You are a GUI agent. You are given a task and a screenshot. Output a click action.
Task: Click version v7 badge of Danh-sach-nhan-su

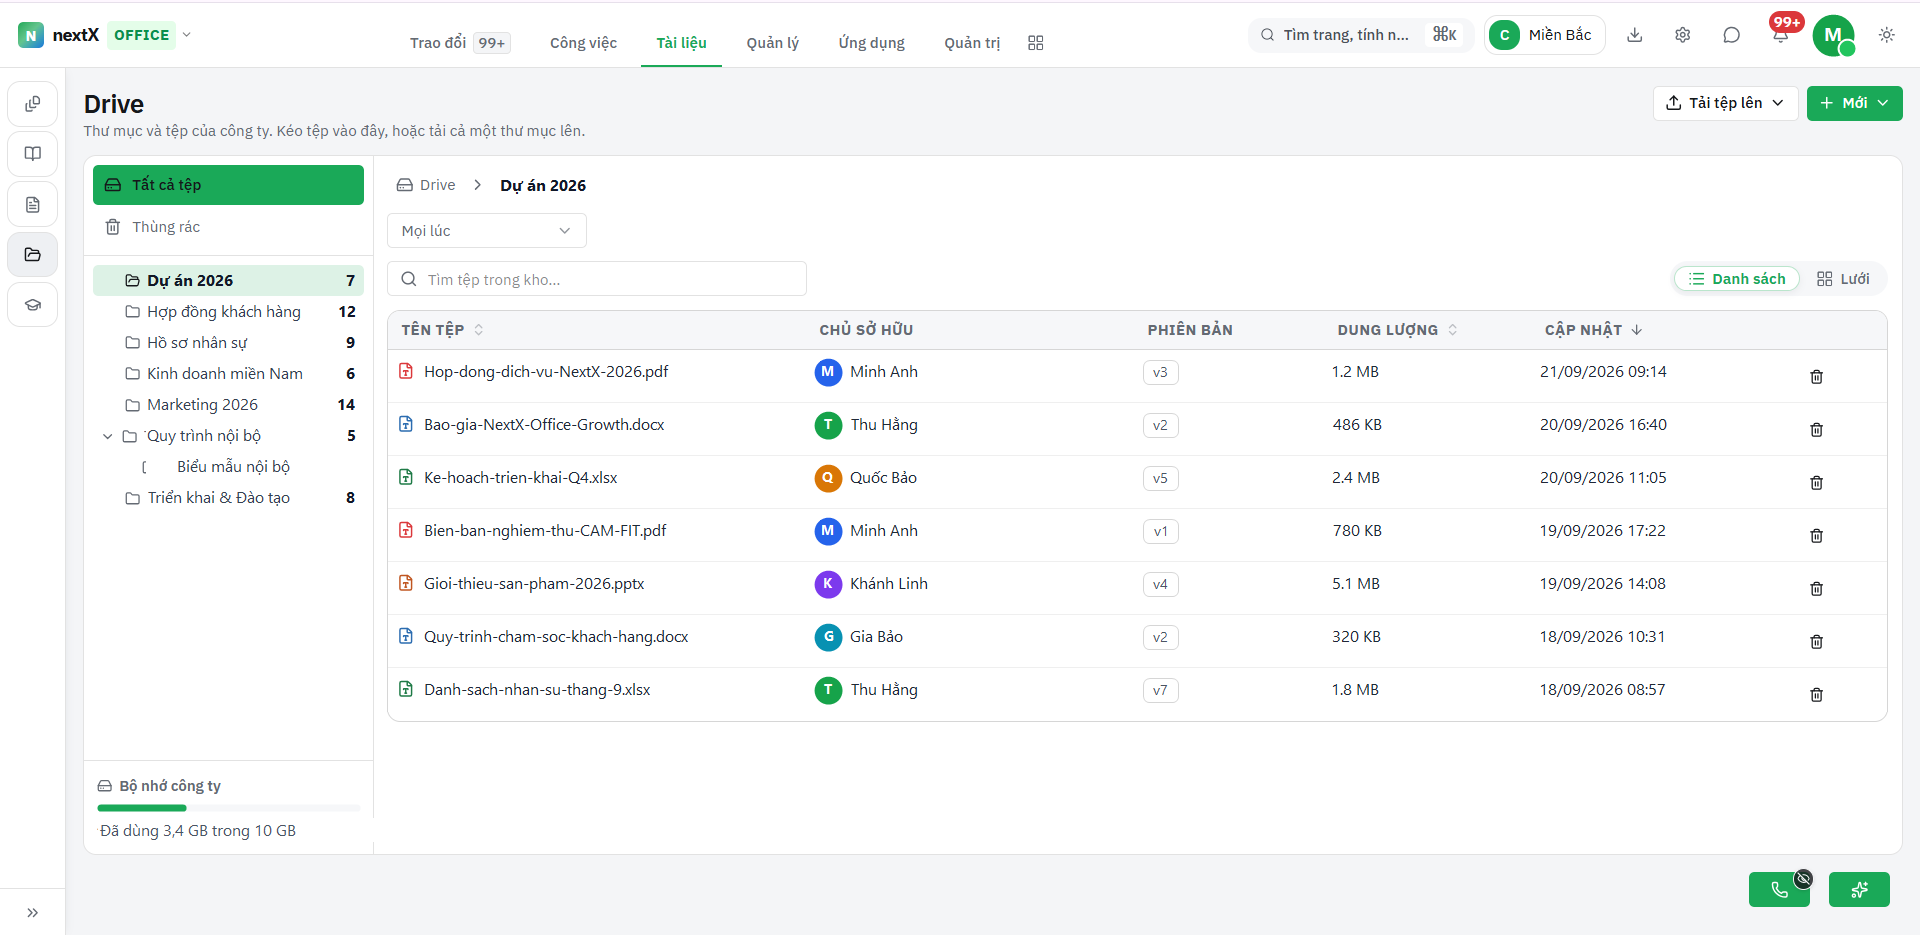1160,690
